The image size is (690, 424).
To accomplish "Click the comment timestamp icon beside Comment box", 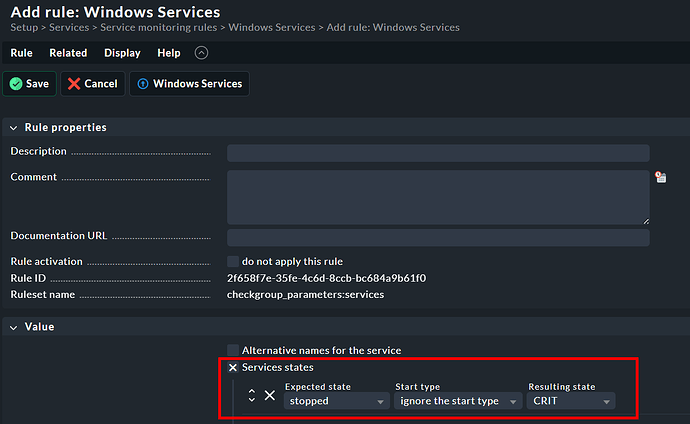I will pyautogui.click(x=660, y=177).
